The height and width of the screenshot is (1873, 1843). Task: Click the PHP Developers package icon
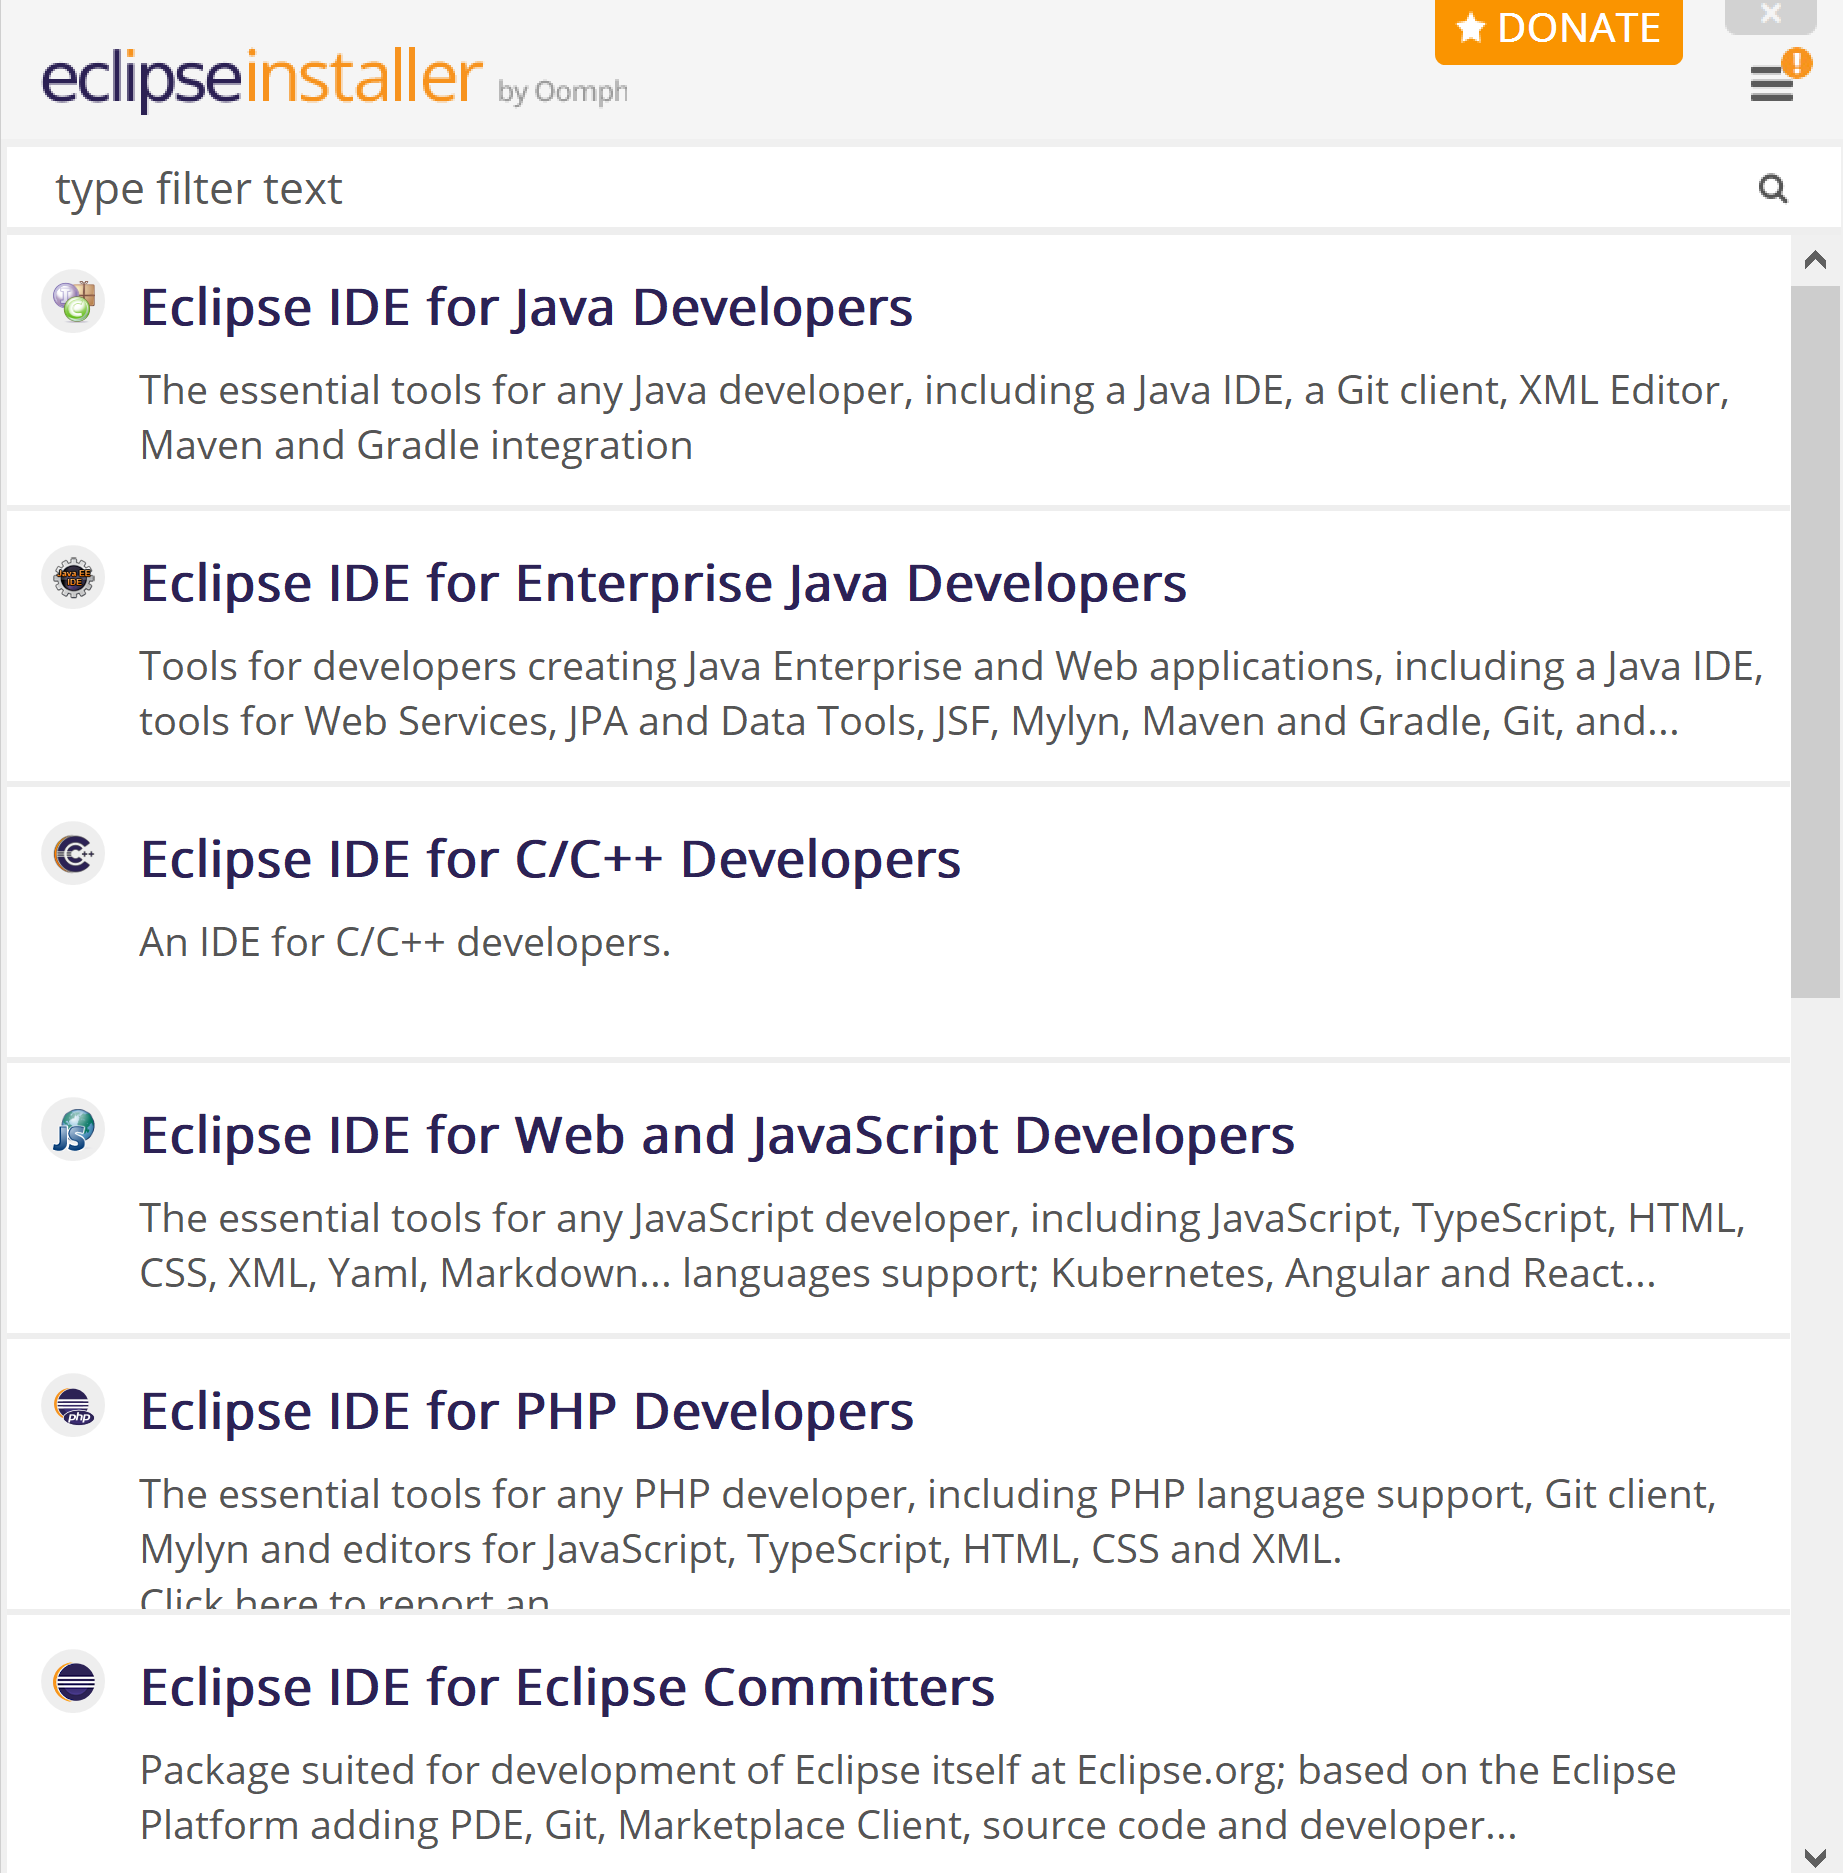pyautogui.click(x=74, y=1405)
